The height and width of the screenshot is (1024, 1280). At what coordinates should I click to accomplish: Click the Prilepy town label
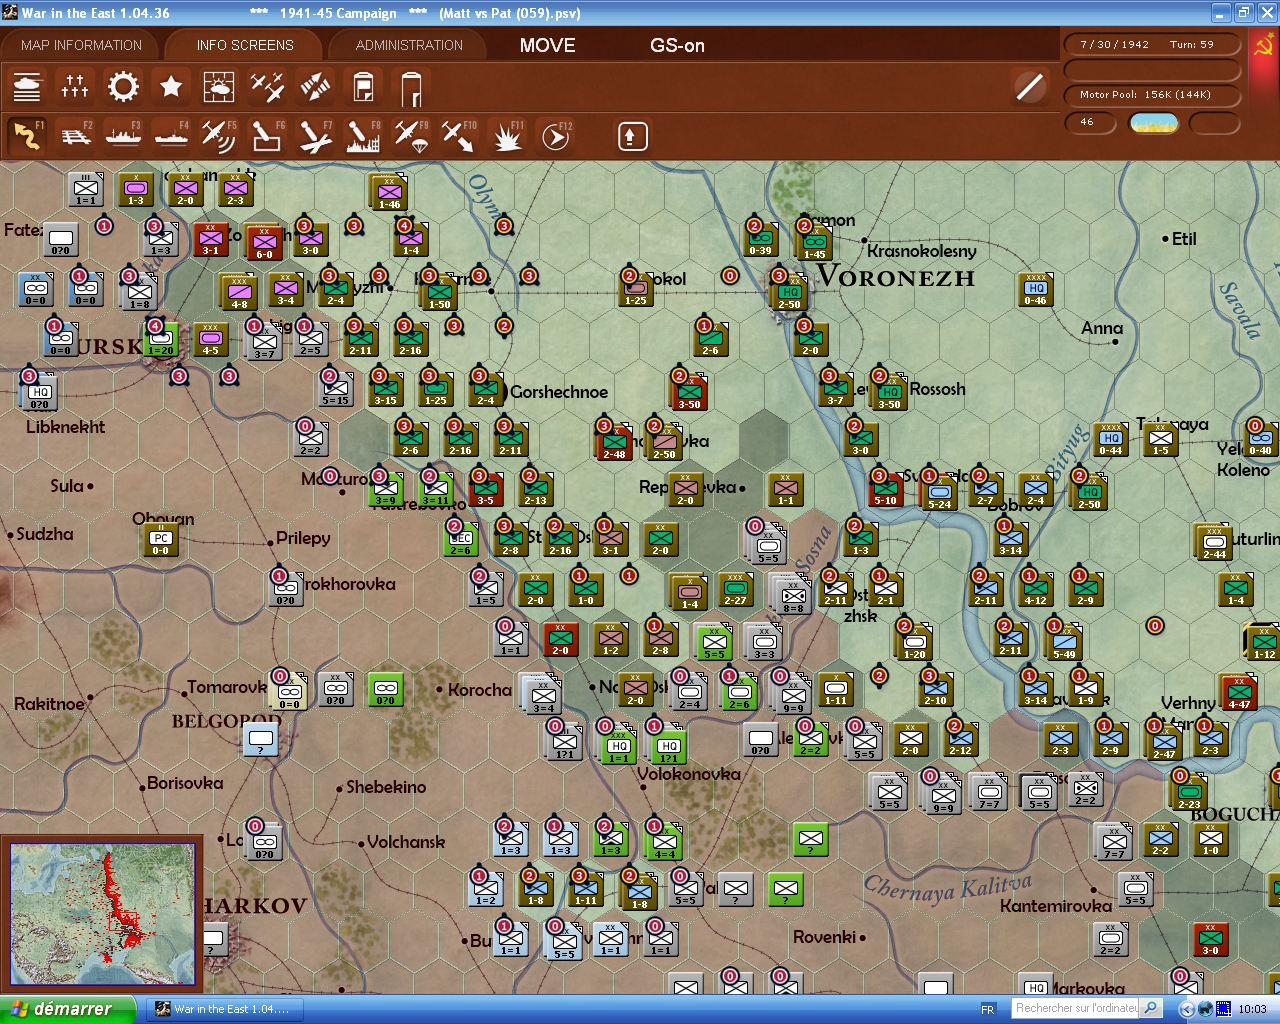tap(303, 538)
